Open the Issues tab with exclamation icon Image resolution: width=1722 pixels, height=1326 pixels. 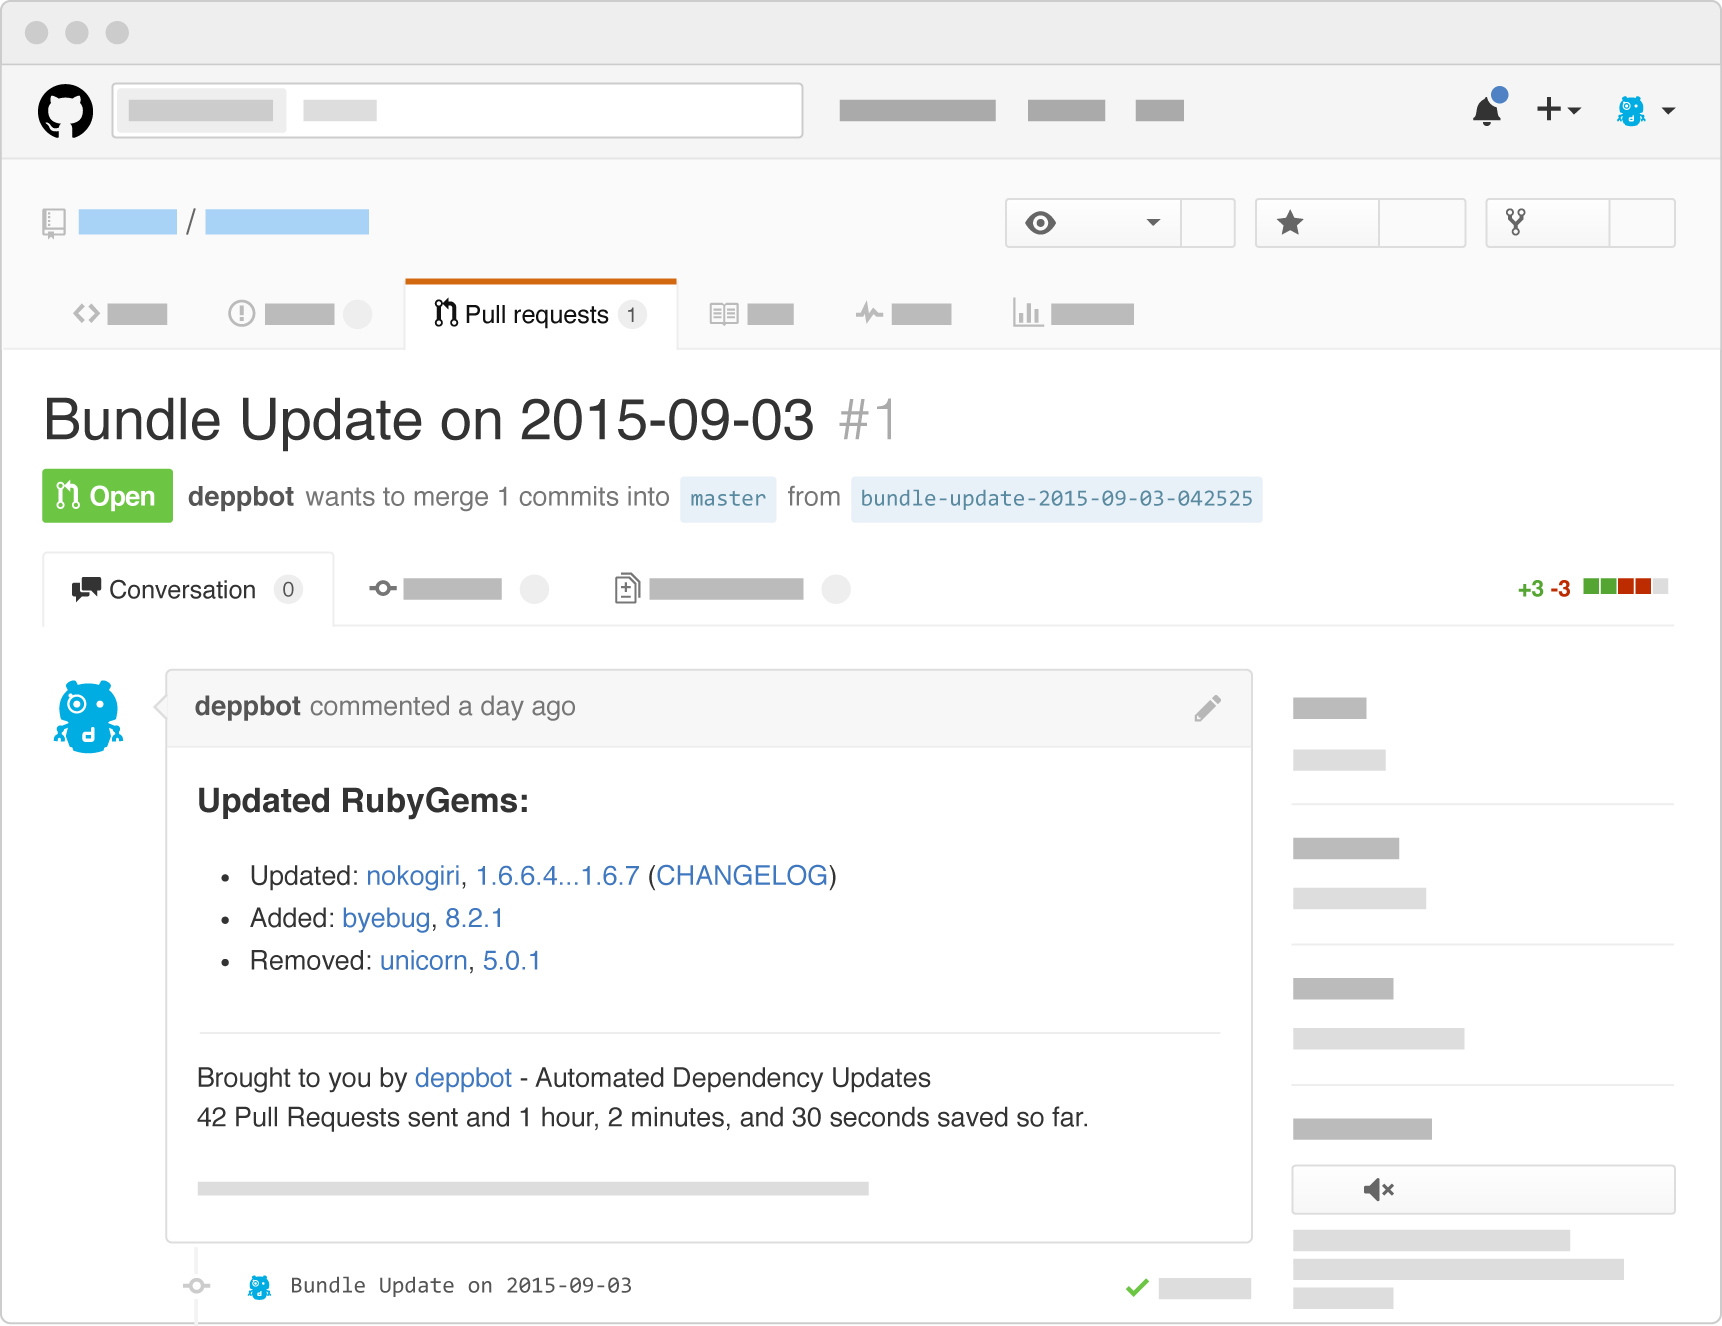click(x=300, y=314)
